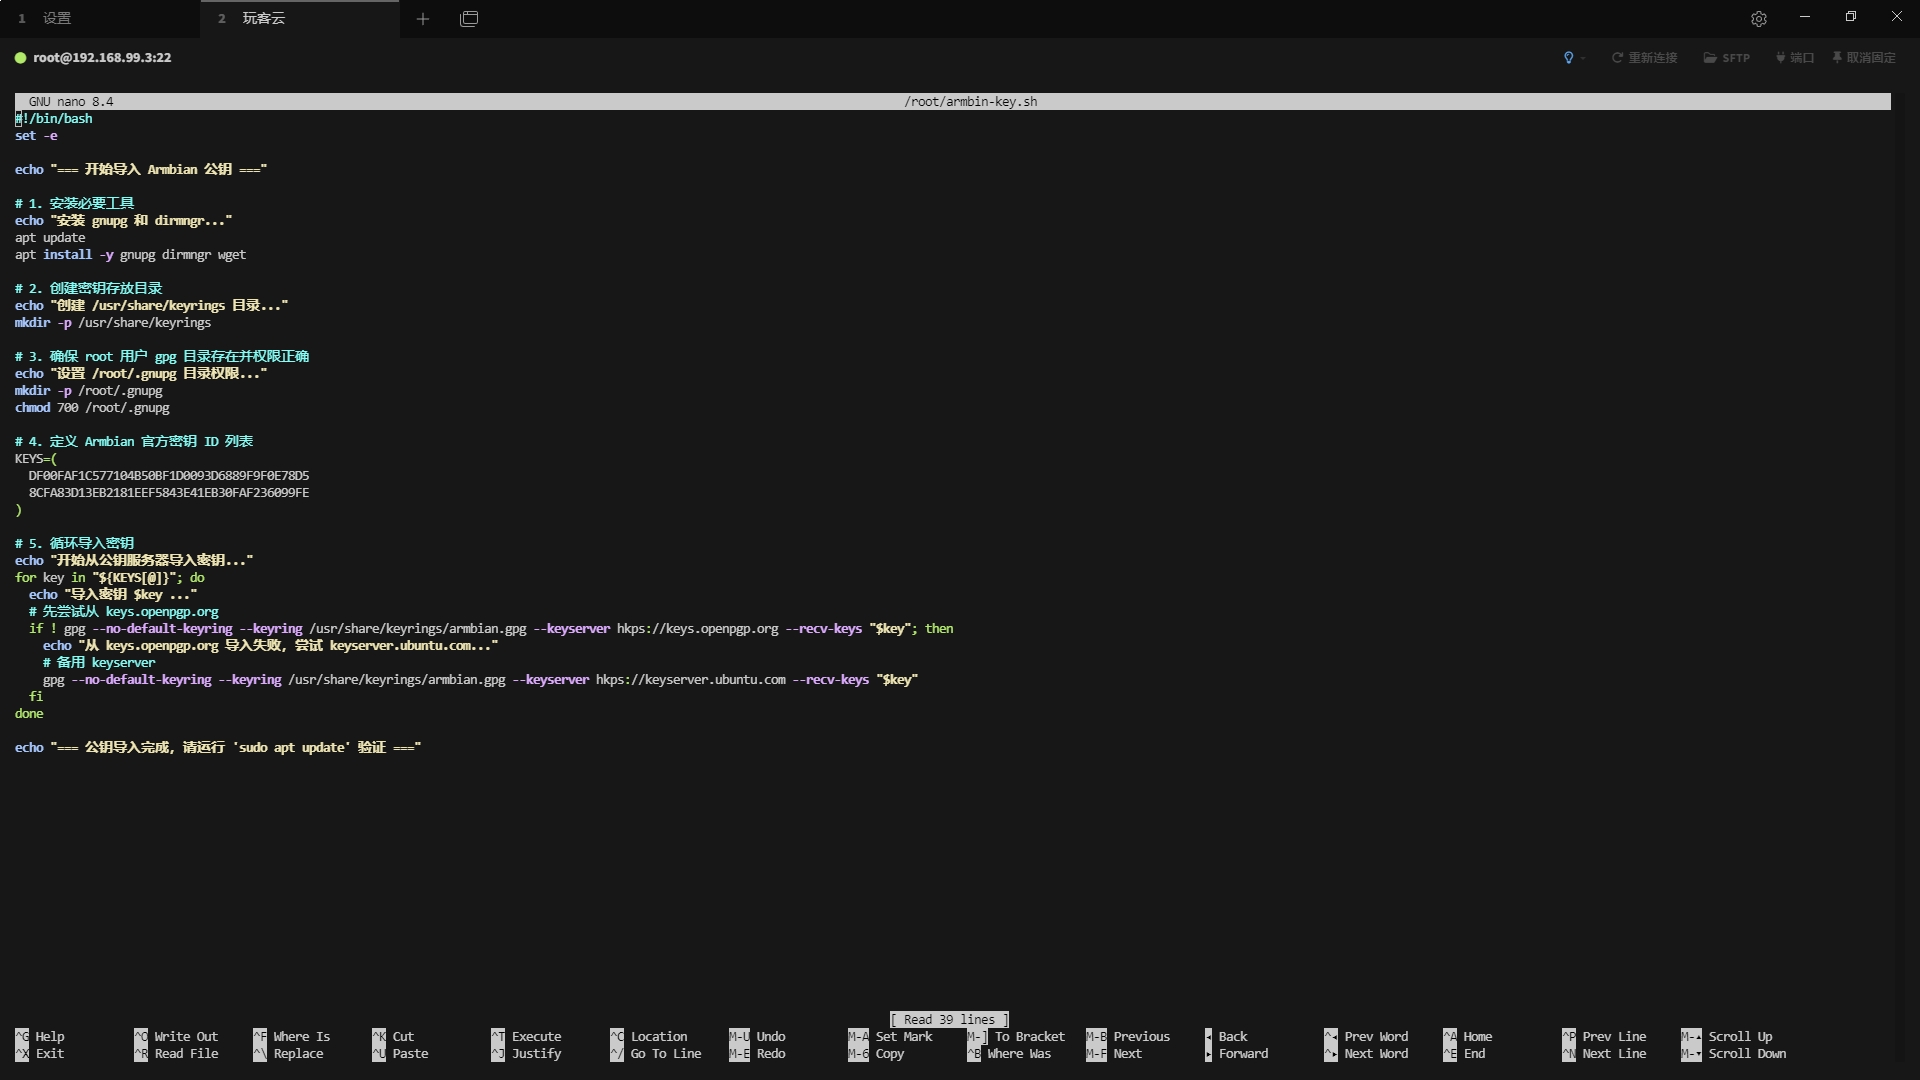1920x1080 pixels.
Task: Click the Scroll Up shortcut
Action: point(1727,1037)
